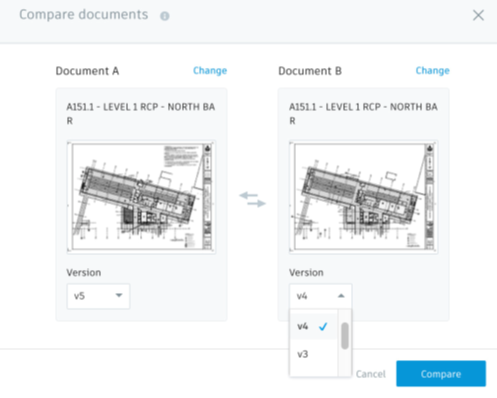Collapse the Document B version dropdown
The height and width of the screenshot is (398, 497).
320,296
